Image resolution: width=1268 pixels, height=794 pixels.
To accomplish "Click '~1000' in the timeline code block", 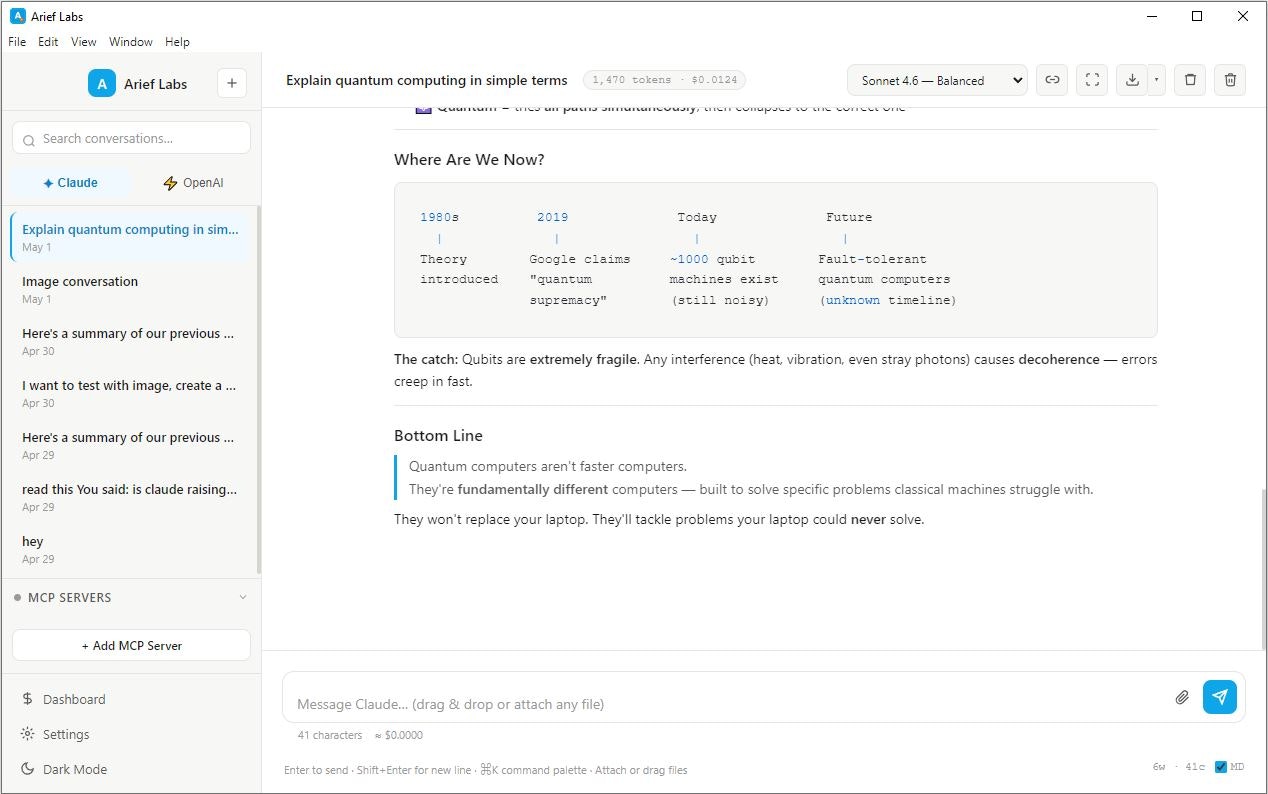I will (689, 259).
